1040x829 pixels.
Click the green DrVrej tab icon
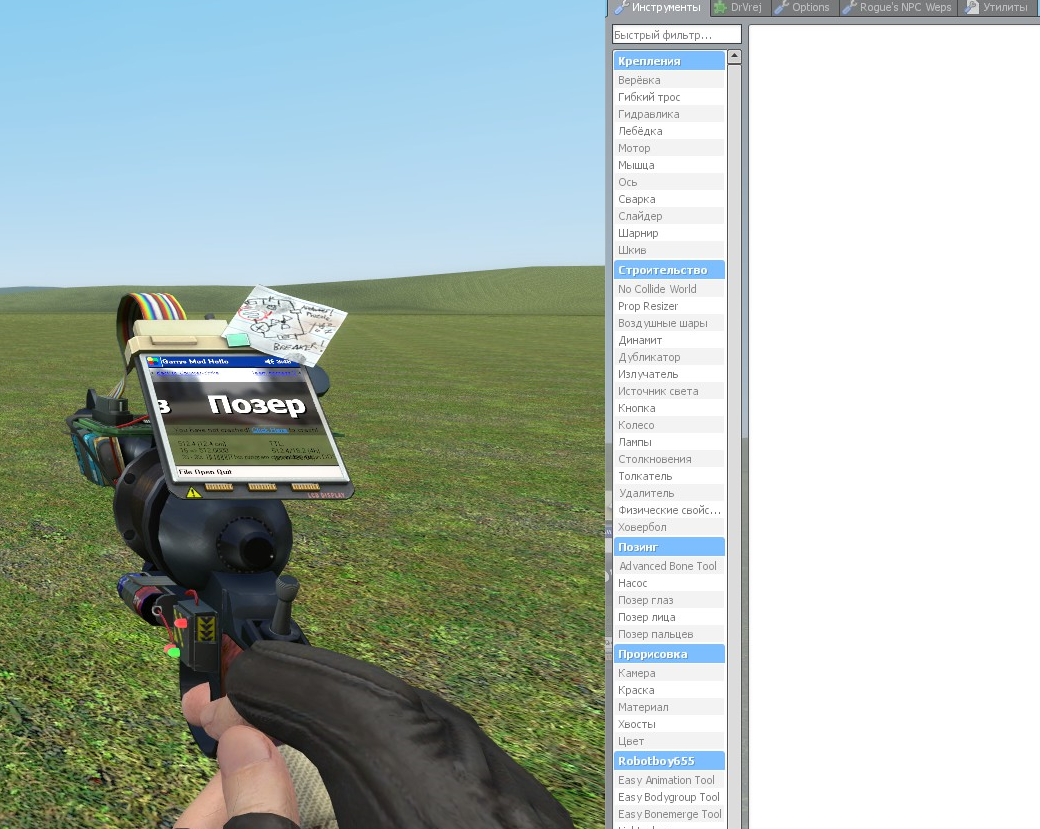click(x=720, y=7)
